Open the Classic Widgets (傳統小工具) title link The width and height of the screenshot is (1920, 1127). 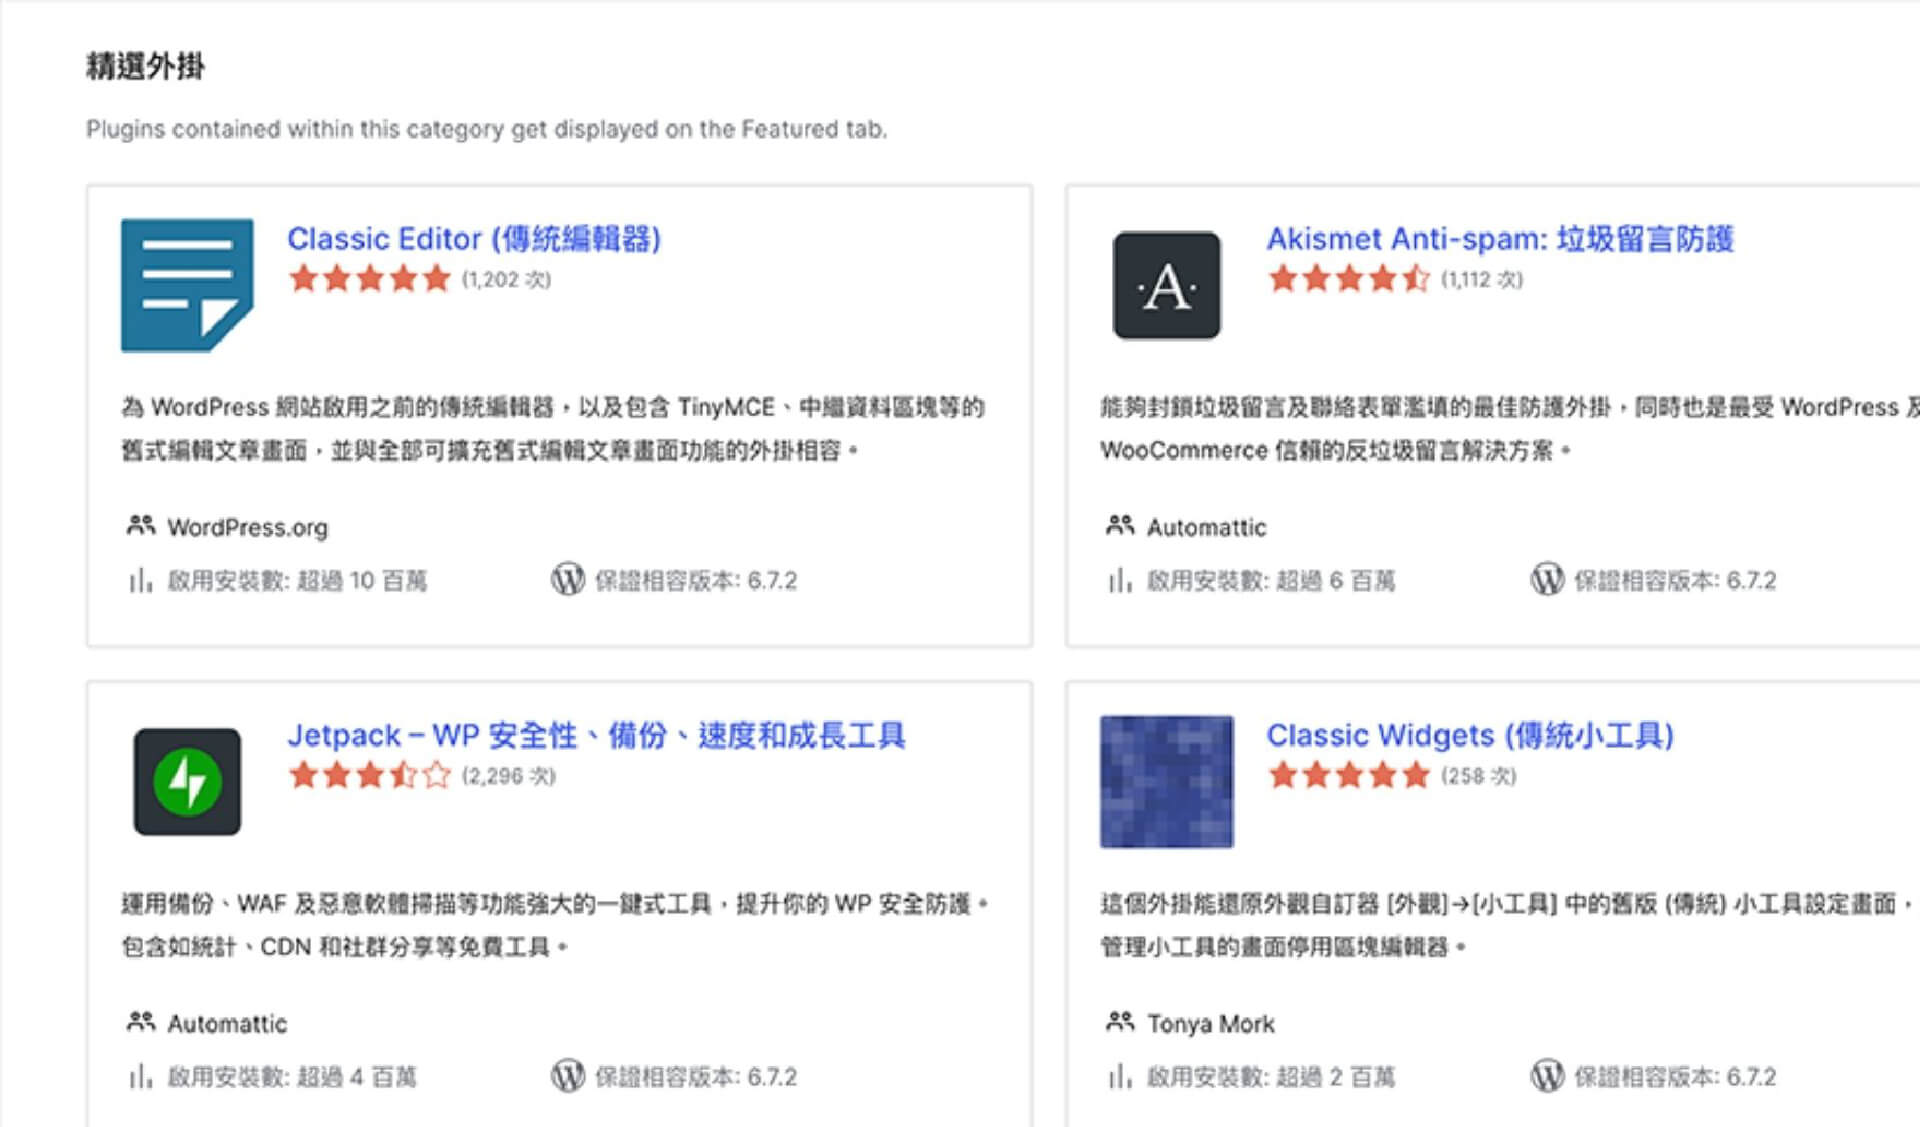[x=1470, y=735]
